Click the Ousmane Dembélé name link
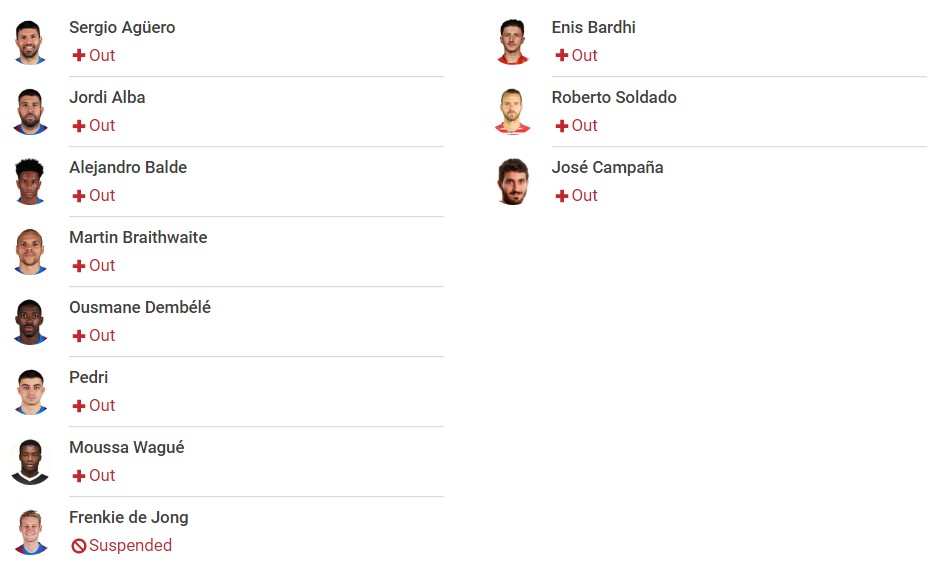Screen dimensions: 935x568 click(x=140, y=307)
